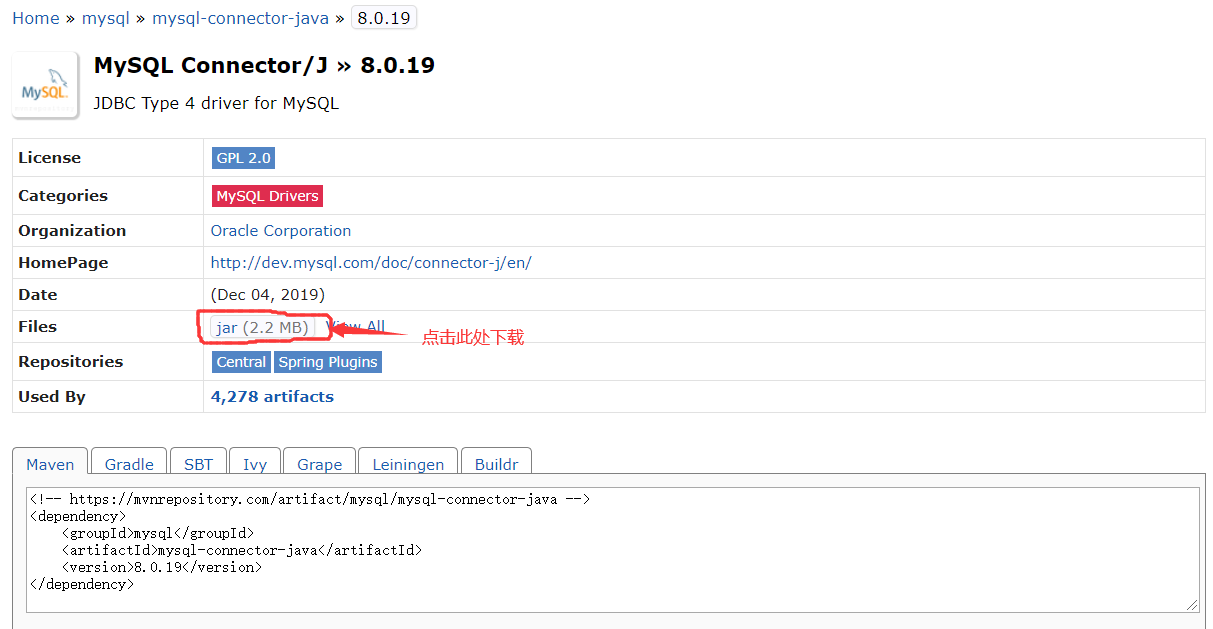1213x629 pixels.
Task: Open the Oracle Corporation organization link
Action: [x=280, y=230]
